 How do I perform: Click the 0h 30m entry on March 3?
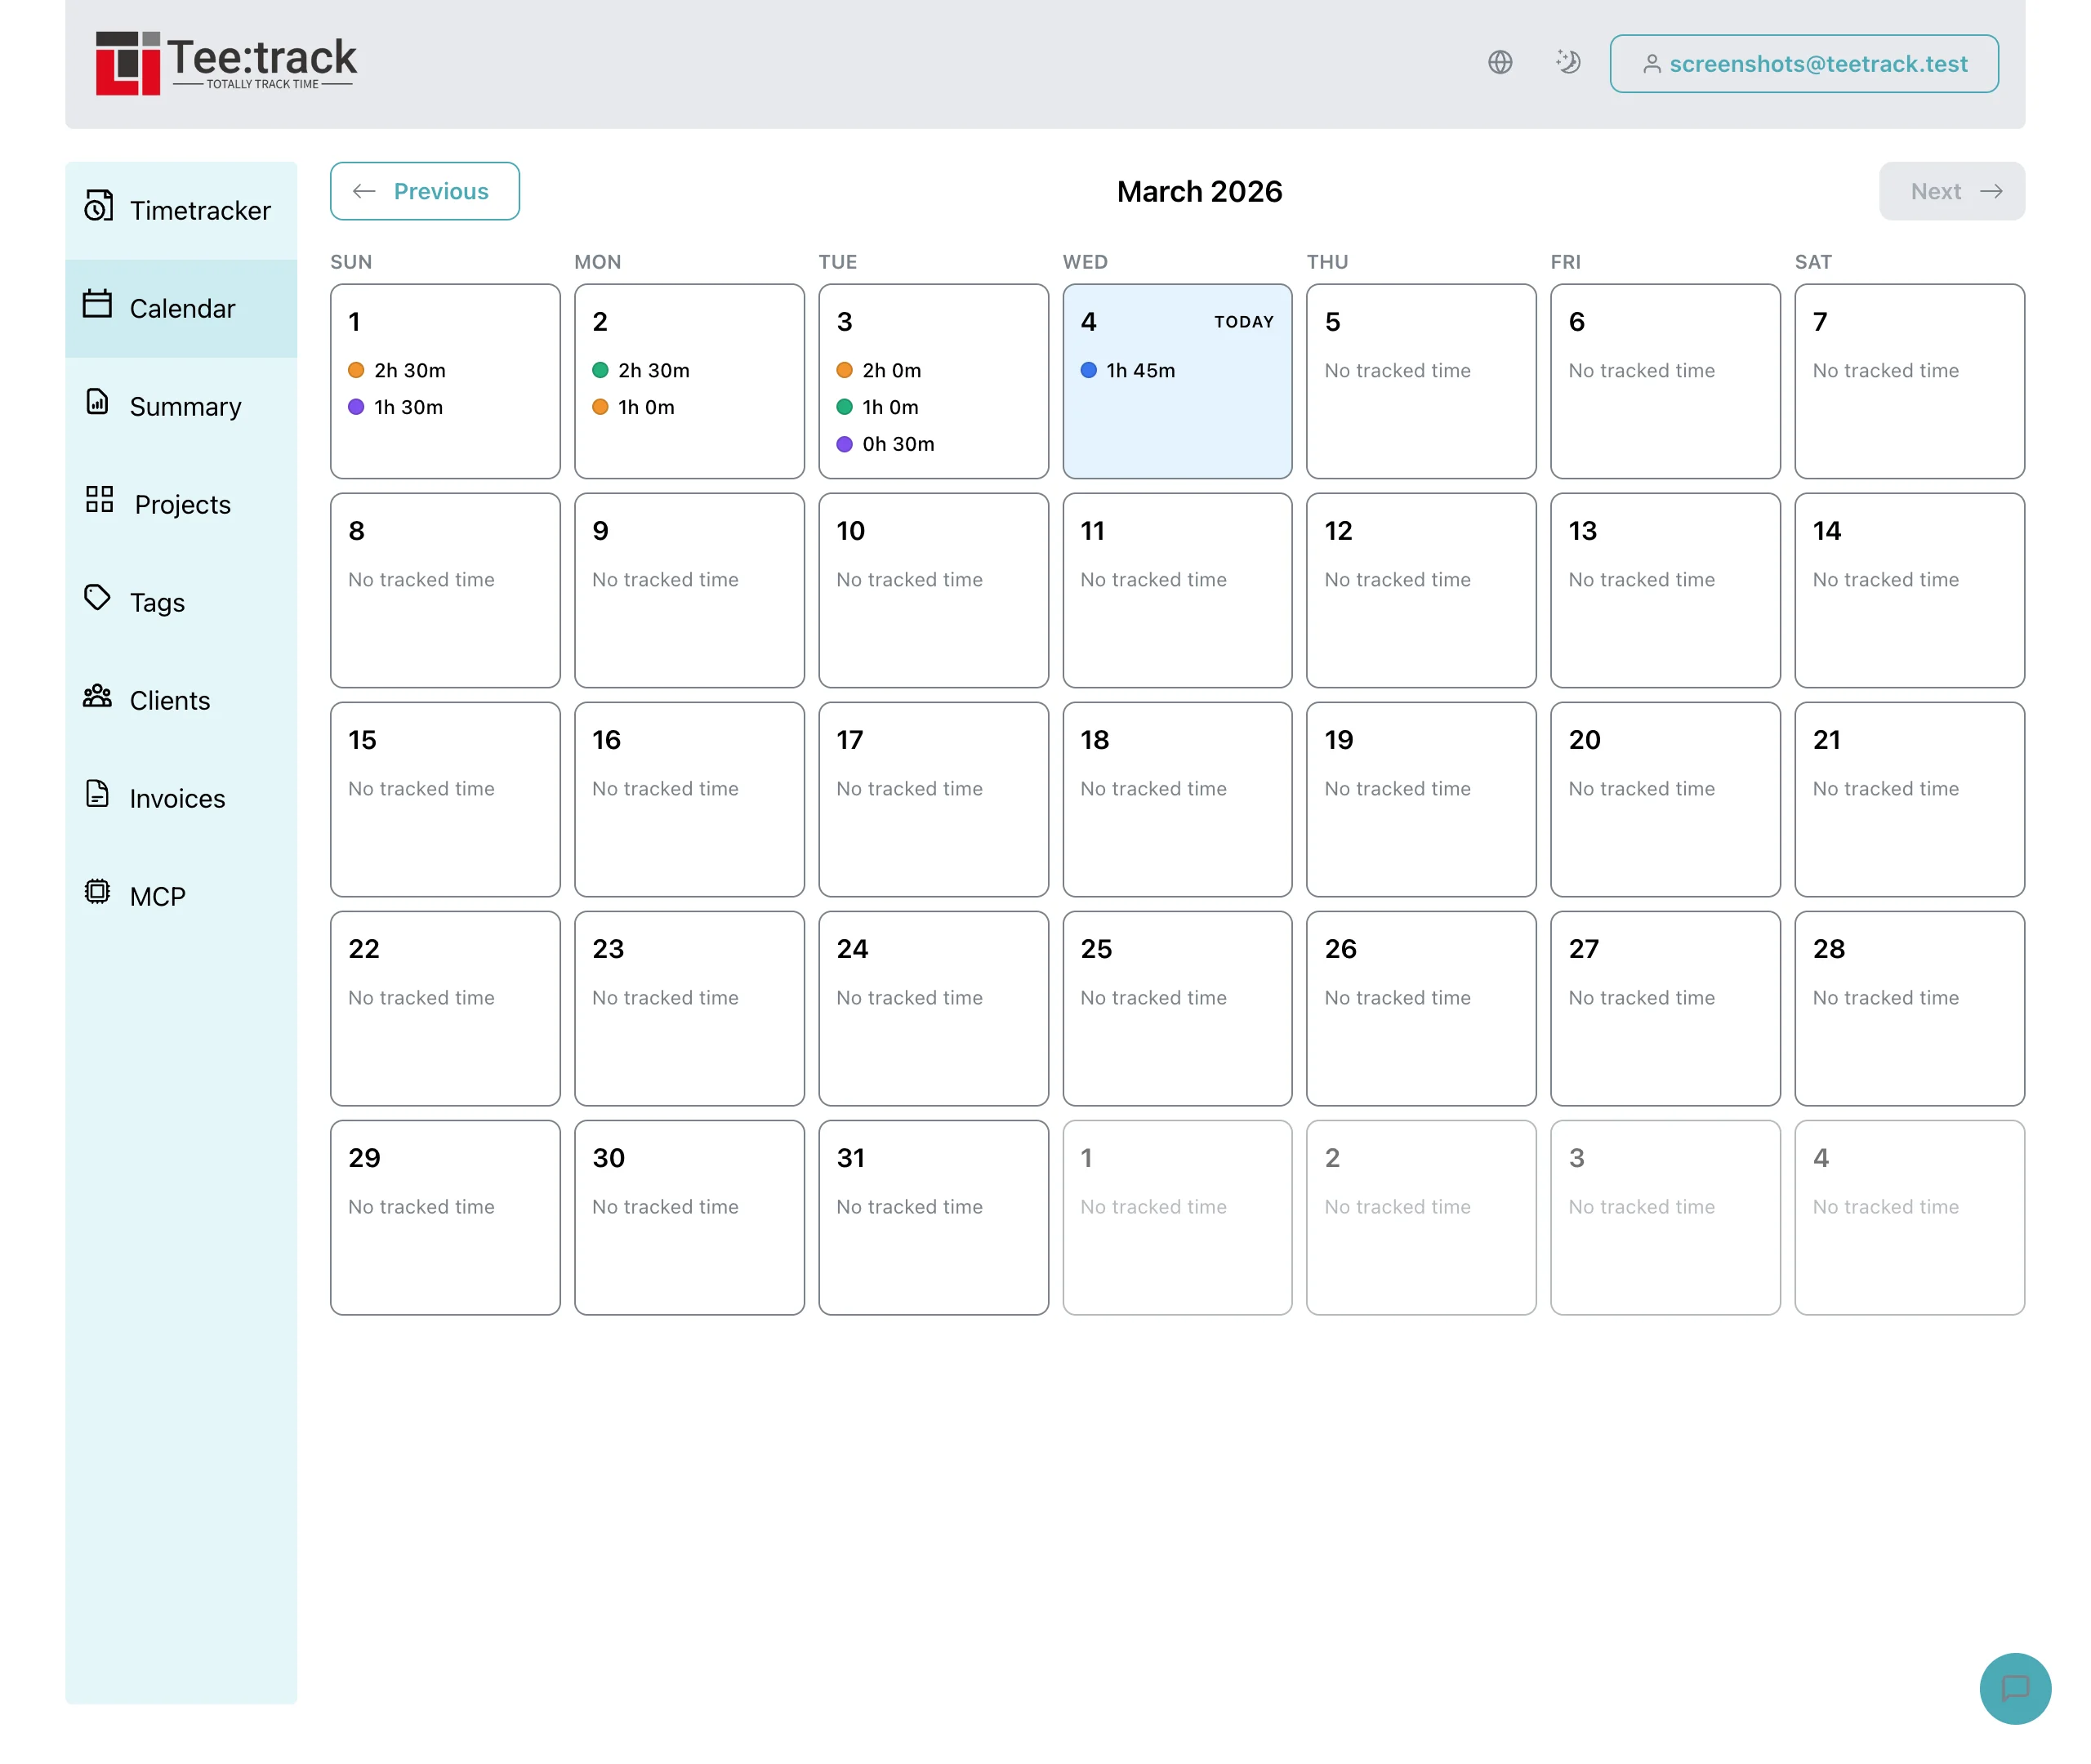898,444
